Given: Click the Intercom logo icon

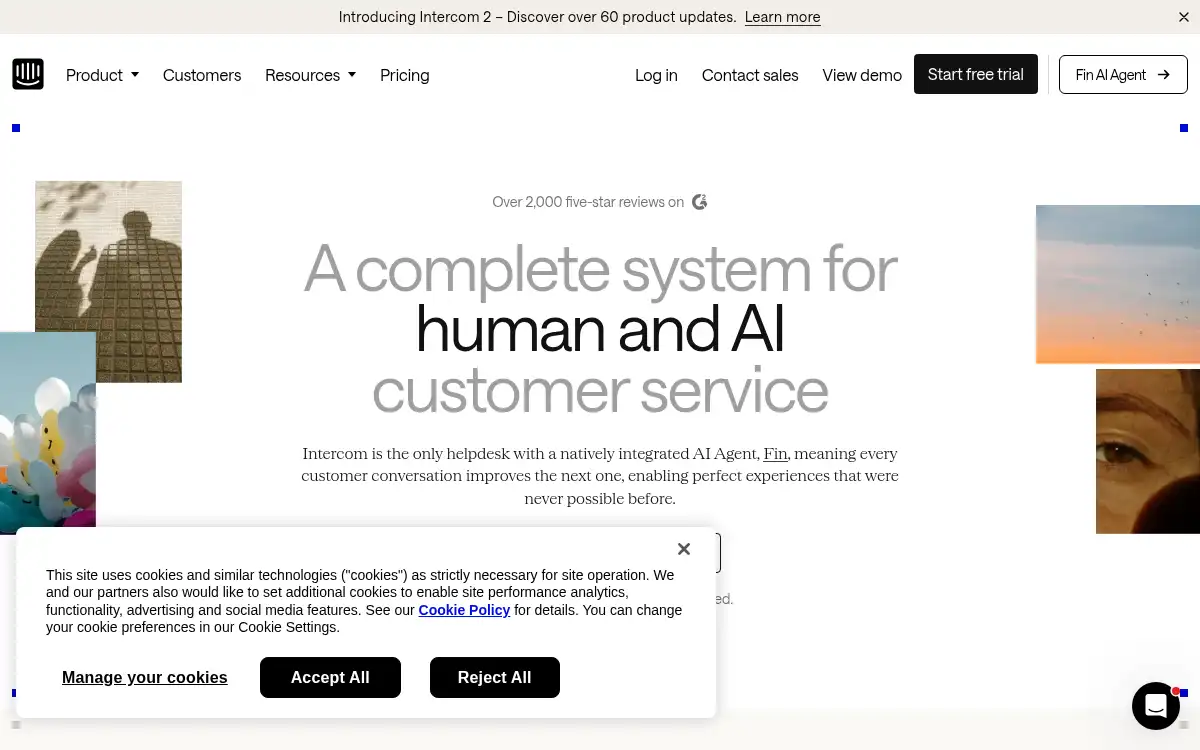Looking at the screenshot, I should coord(28,74).
